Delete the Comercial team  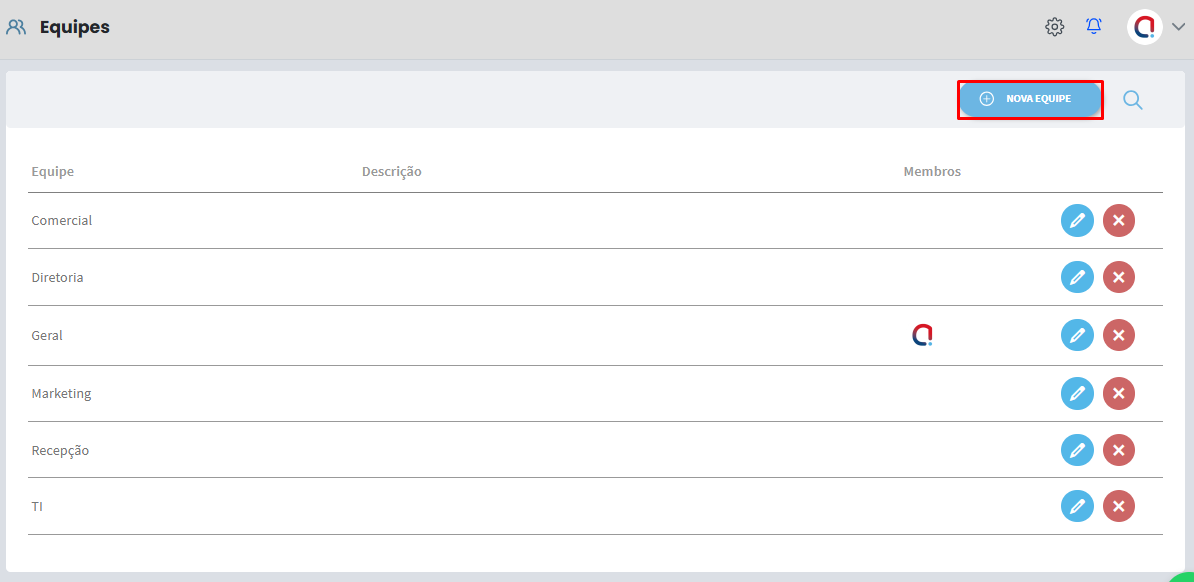pos(1118,220)
